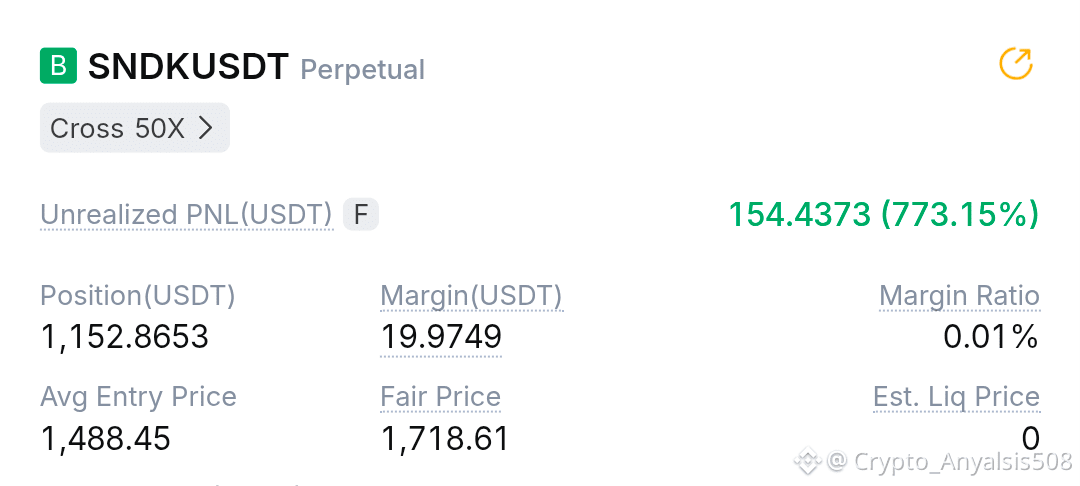Click the Margin(USDT) underlined label
The height and width of the screenshot is (486, 1080).
472,296
